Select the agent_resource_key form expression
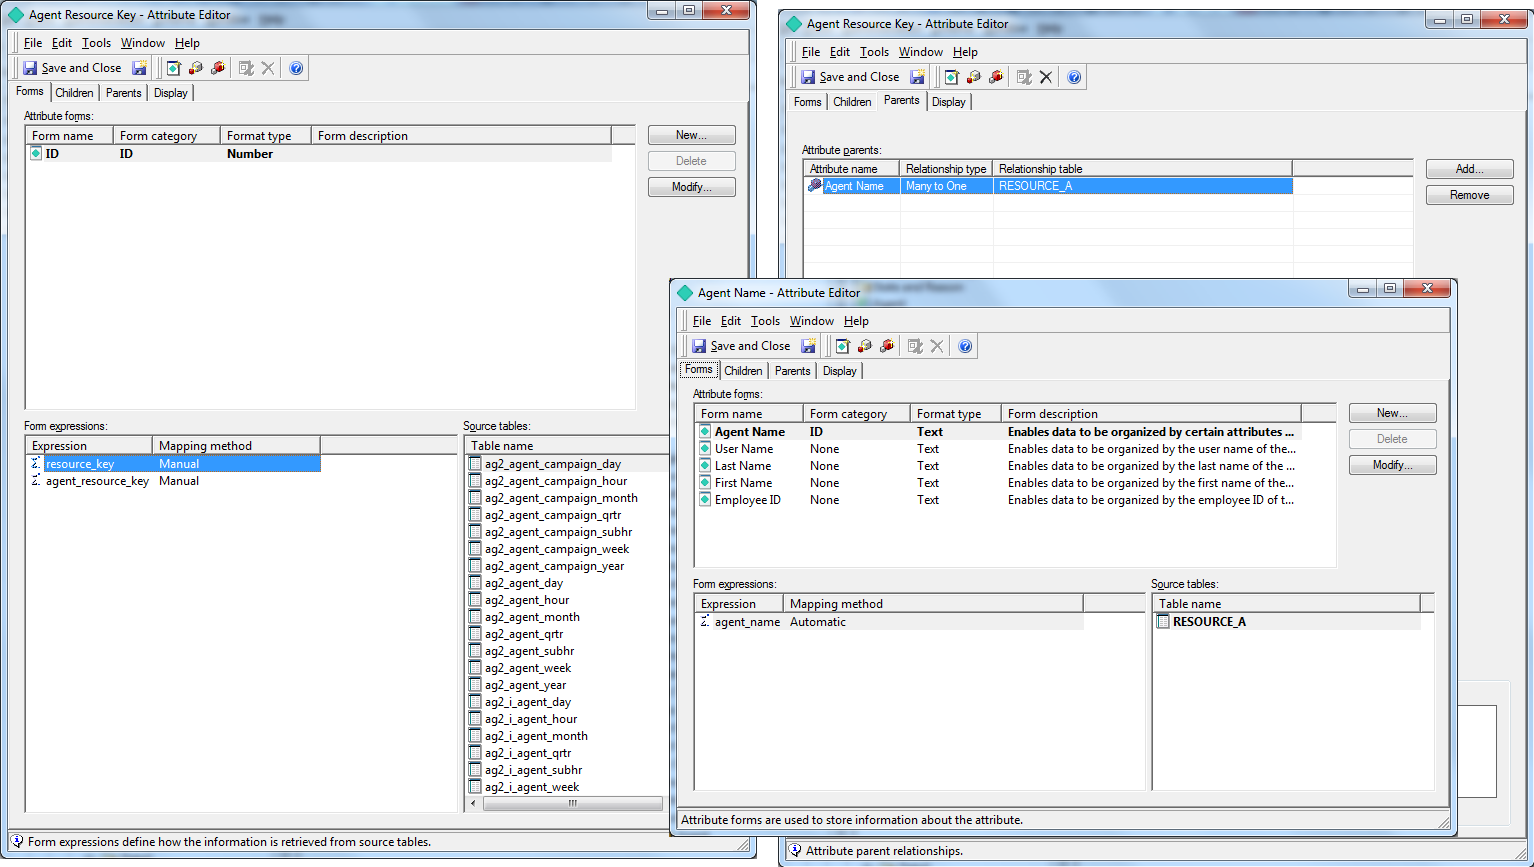The height and width of the screenshot is (867, 1534). [x=97, y=481]
